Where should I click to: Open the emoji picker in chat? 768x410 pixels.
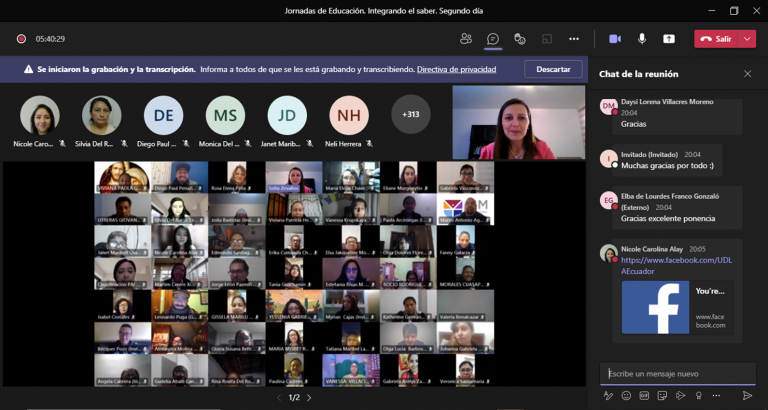pyautogui.click(x=626, y=396)
